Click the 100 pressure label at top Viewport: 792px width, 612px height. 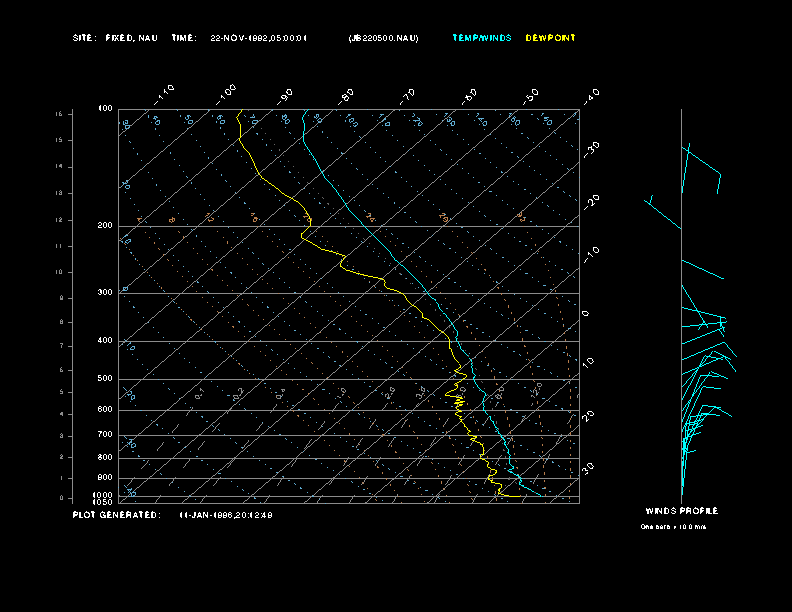click(x=104, y=108)
